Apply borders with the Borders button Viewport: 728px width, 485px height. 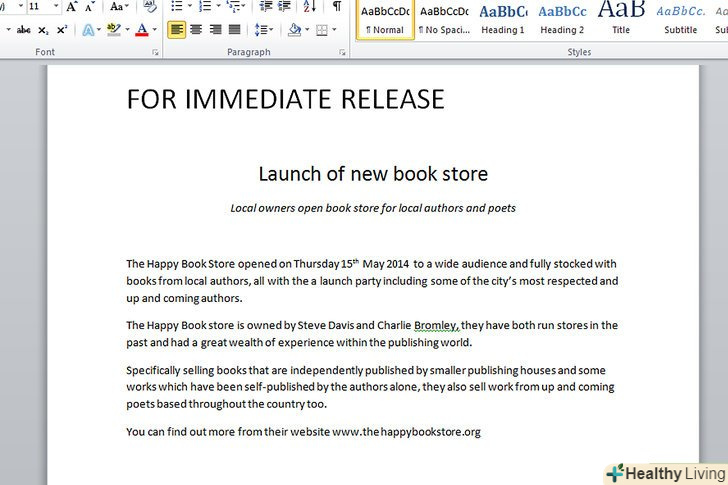pyautogui.click(x=321, y=30)
